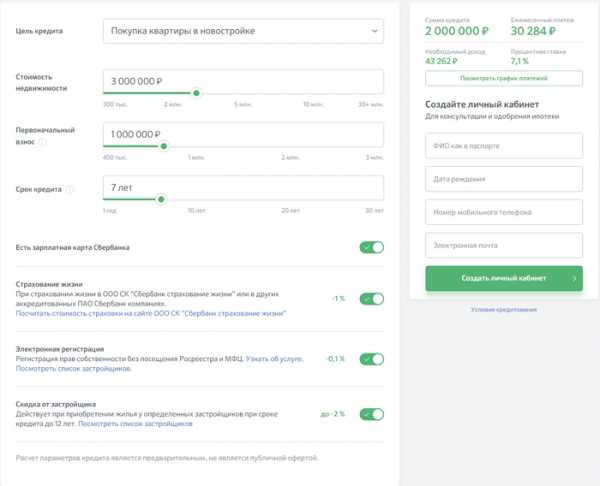Switch off Скидка от застройщика toggle

point(371,413)
